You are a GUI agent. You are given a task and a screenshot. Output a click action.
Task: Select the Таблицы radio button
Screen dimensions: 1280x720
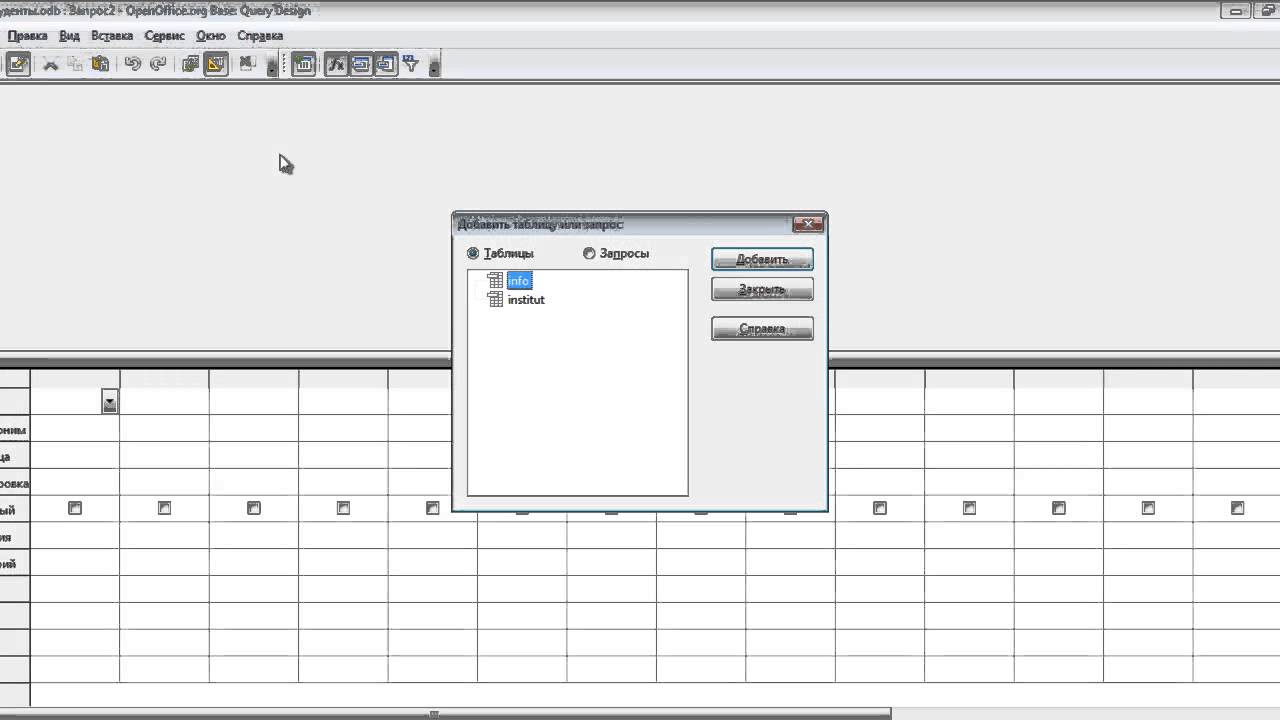(473, 253)
